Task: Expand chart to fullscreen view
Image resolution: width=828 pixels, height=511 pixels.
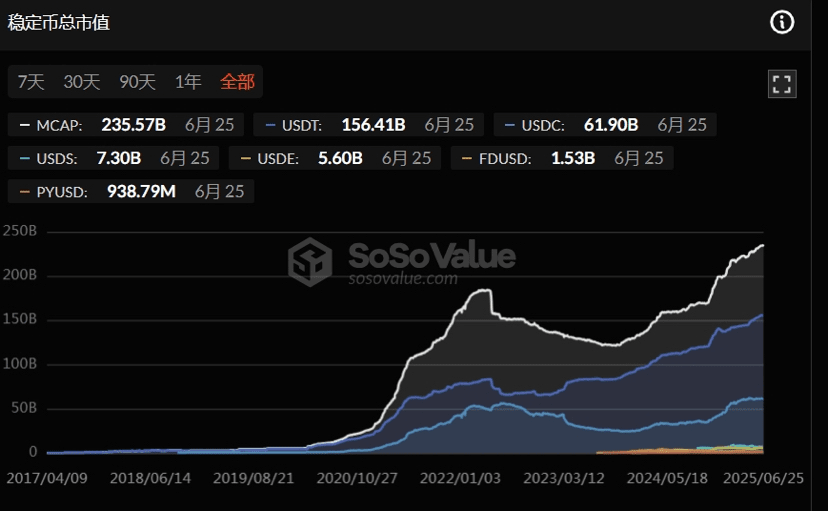Action: click(782, 84)
